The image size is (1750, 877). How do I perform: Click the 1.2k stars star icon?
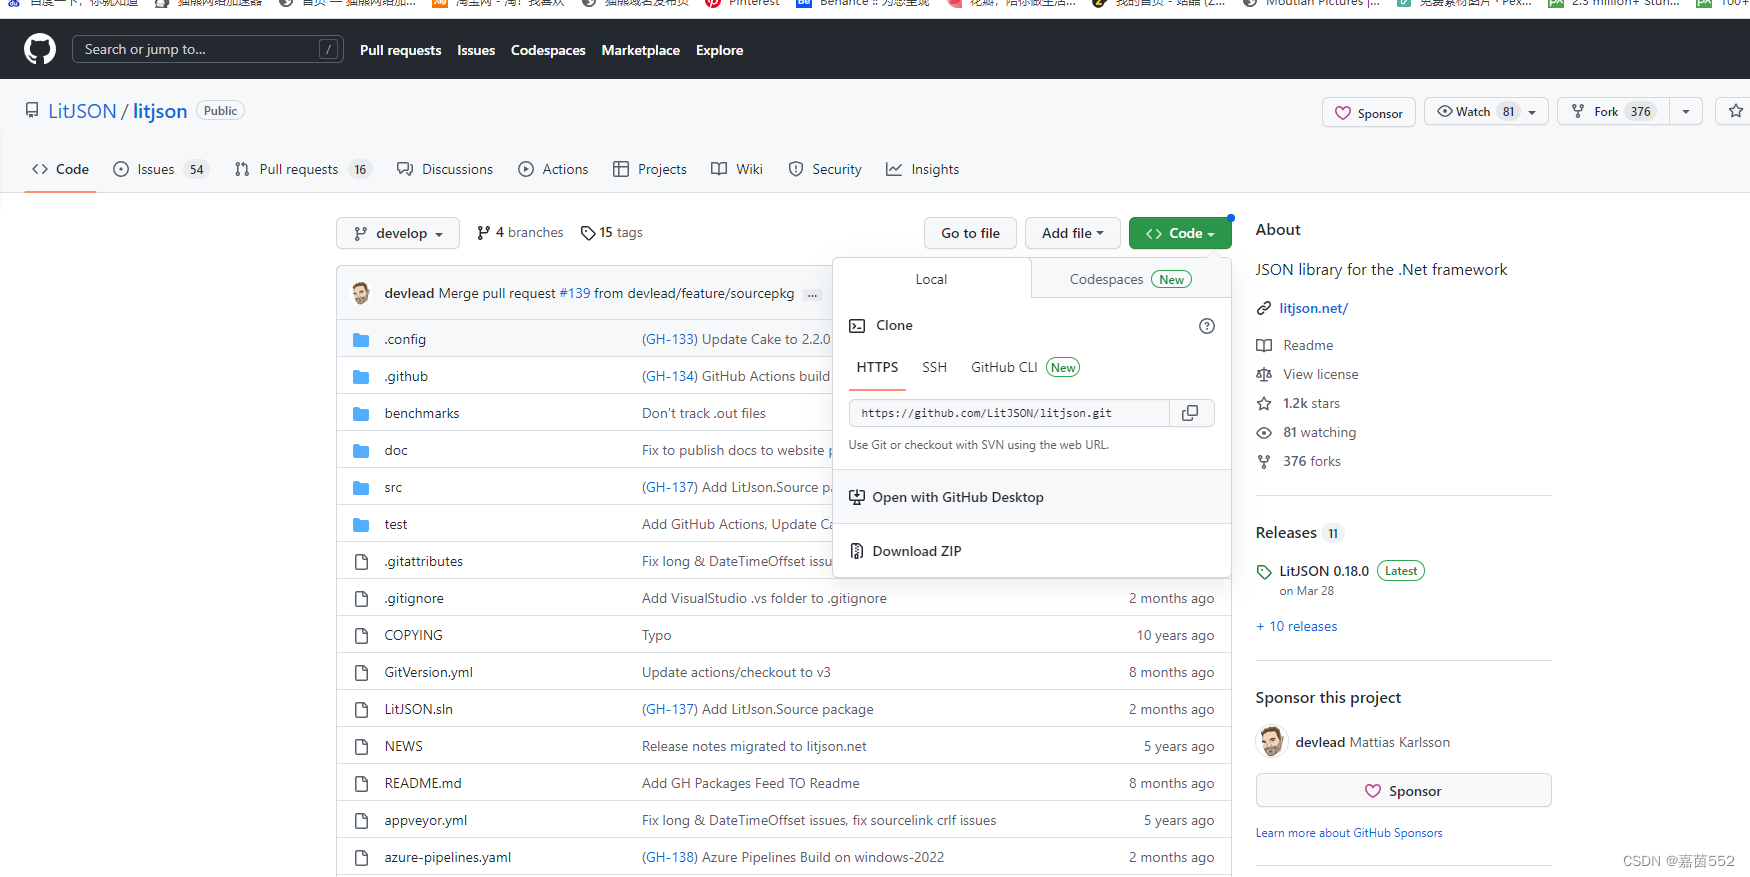(x=1264, y=403)
